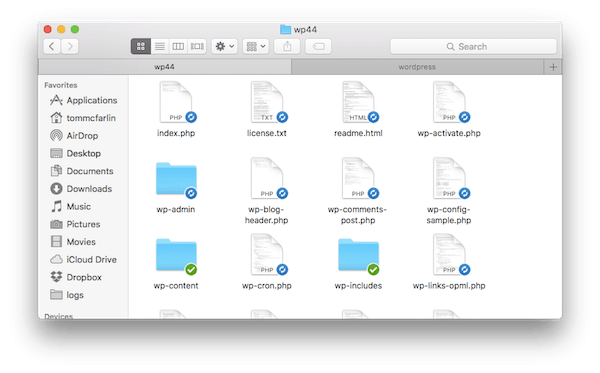Open the gear Action dropdown

coord(225,46)
